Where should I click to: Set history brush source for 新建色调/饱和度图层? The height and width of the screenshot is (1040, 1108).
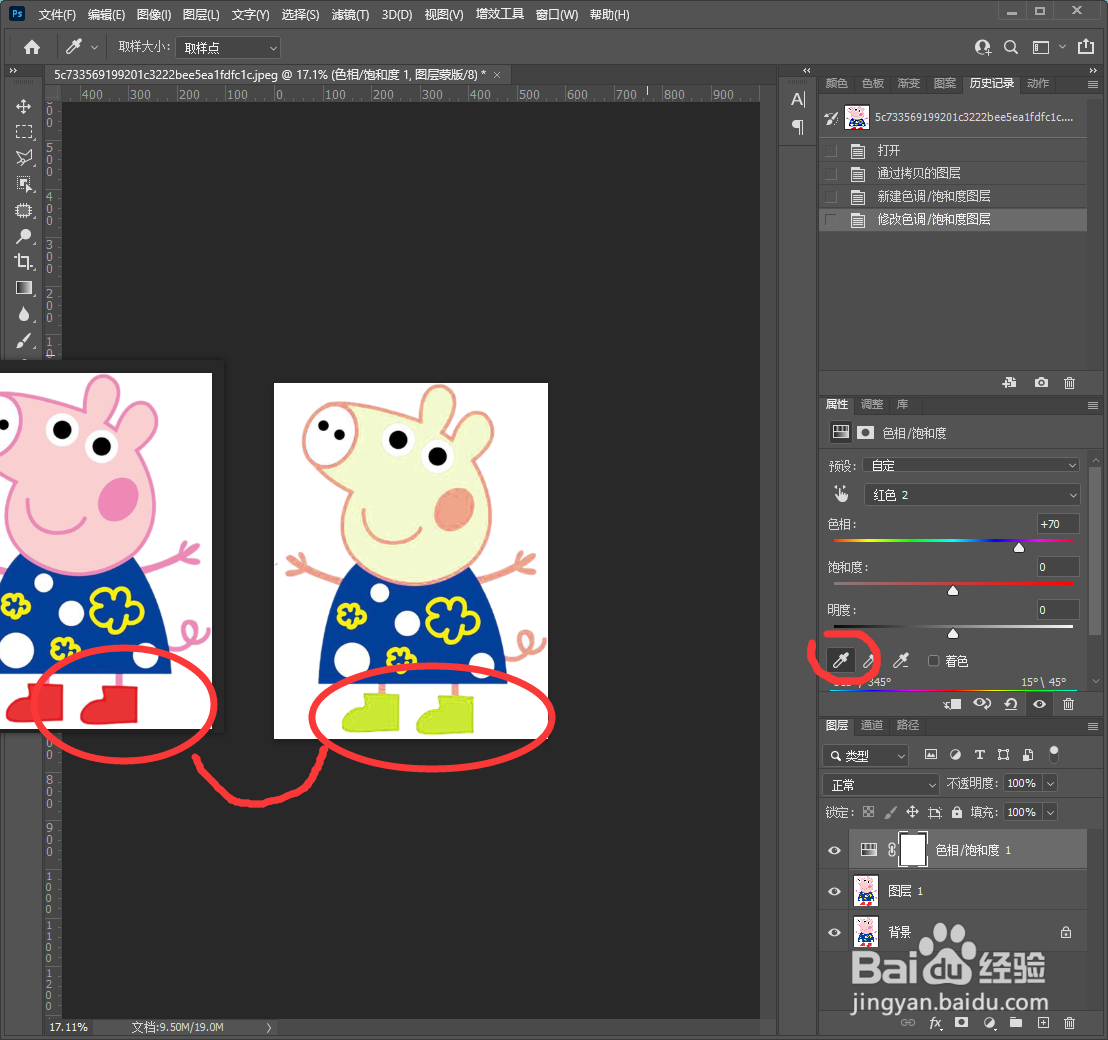click(832, 196)
